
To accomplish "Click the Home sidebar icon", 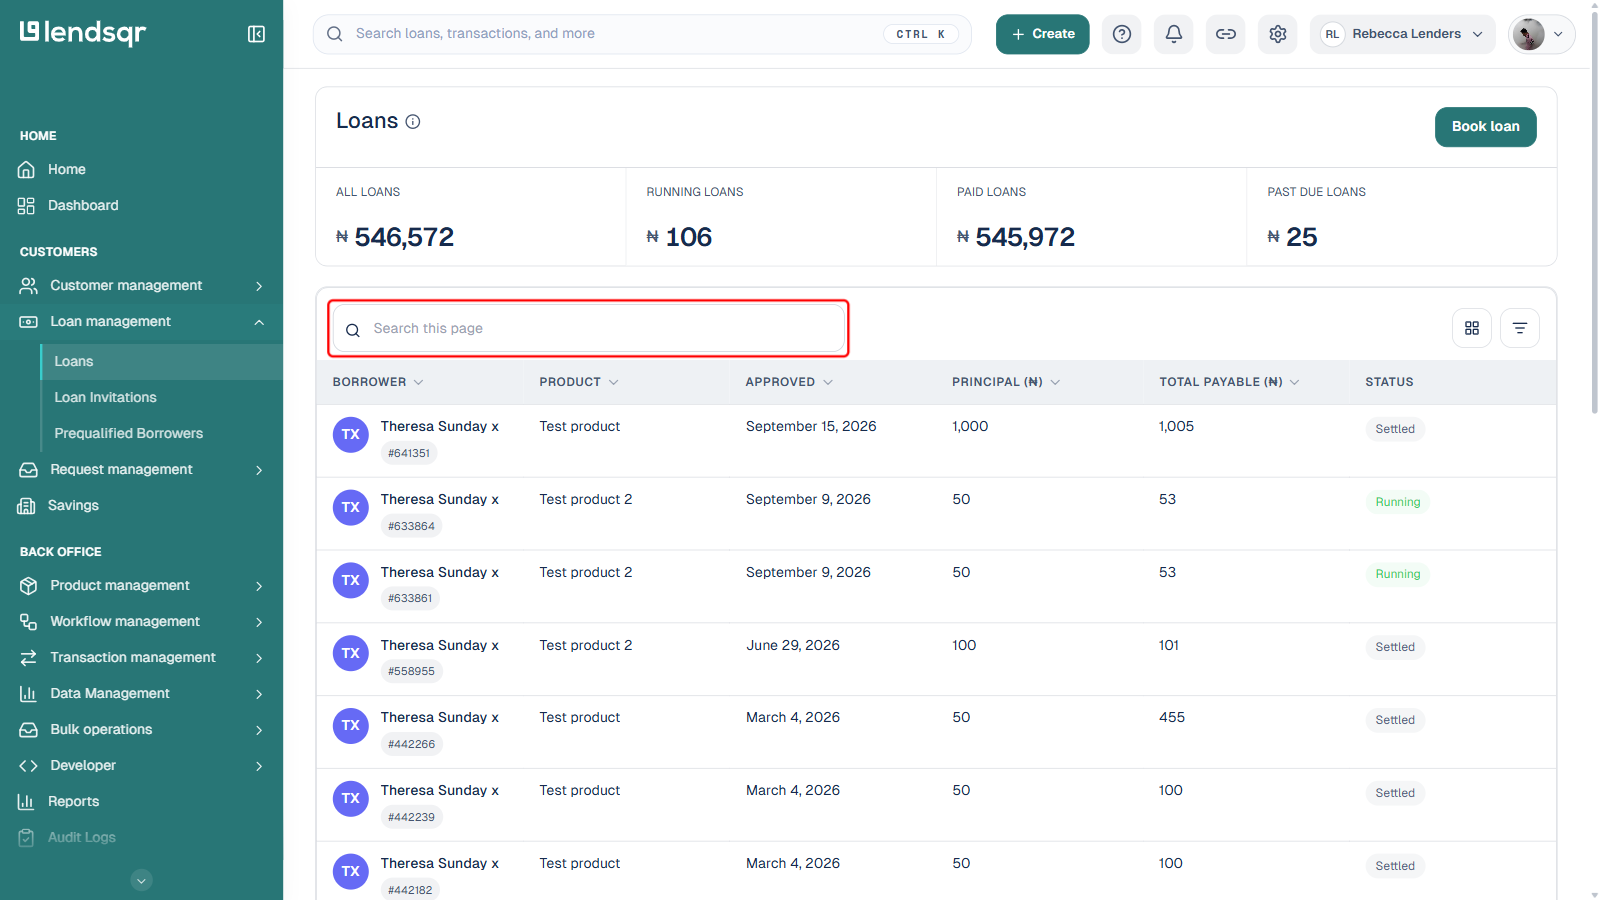I will pyautogui.click(x=27, y=170).
